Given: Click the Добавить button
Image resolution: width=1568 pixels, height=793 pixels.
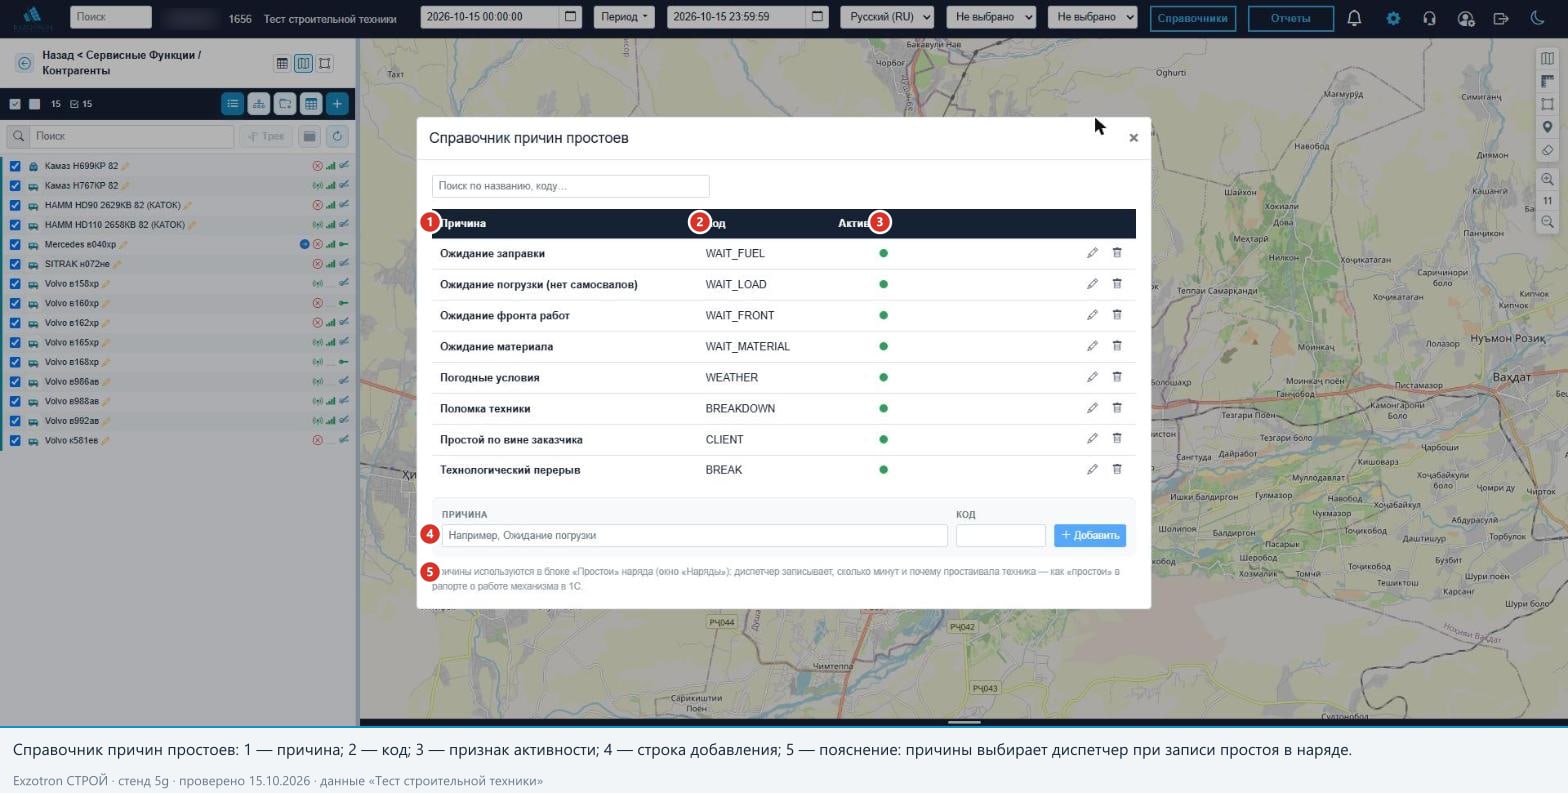Looking at the screenshot, I should (x=1090, y=535).
